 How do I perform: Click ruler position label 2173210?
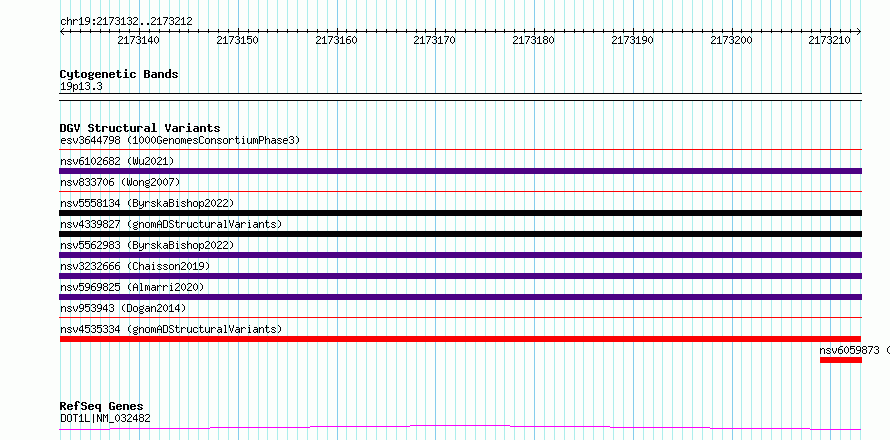coord(830,40)
